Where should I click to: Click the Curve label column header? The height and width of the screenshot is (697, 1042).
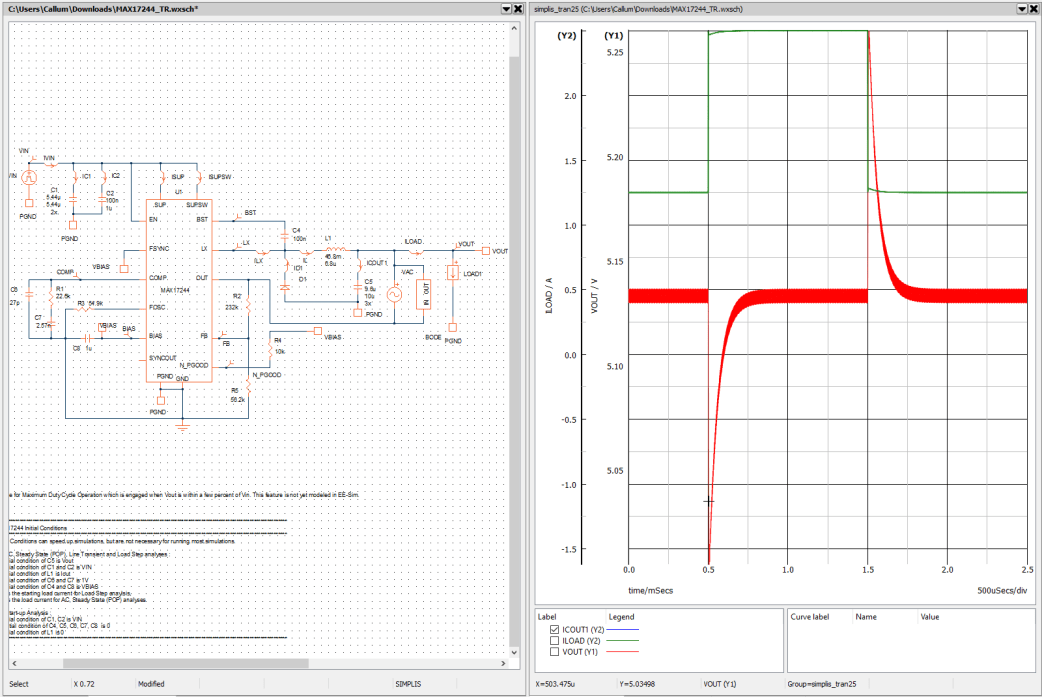click(x=809, y=617)
